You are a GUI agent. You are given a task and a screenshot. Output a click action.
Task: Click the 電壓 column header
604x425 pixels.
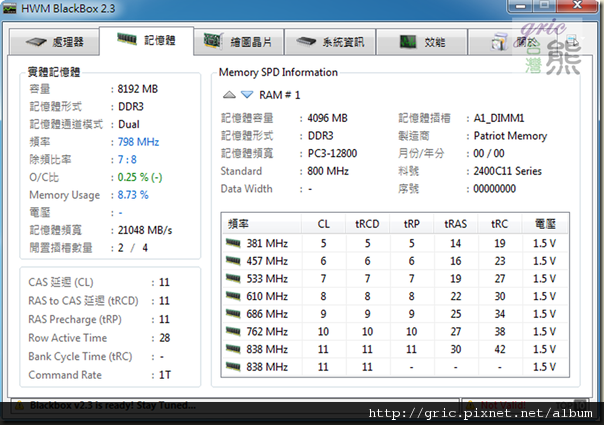click(545, 224)
